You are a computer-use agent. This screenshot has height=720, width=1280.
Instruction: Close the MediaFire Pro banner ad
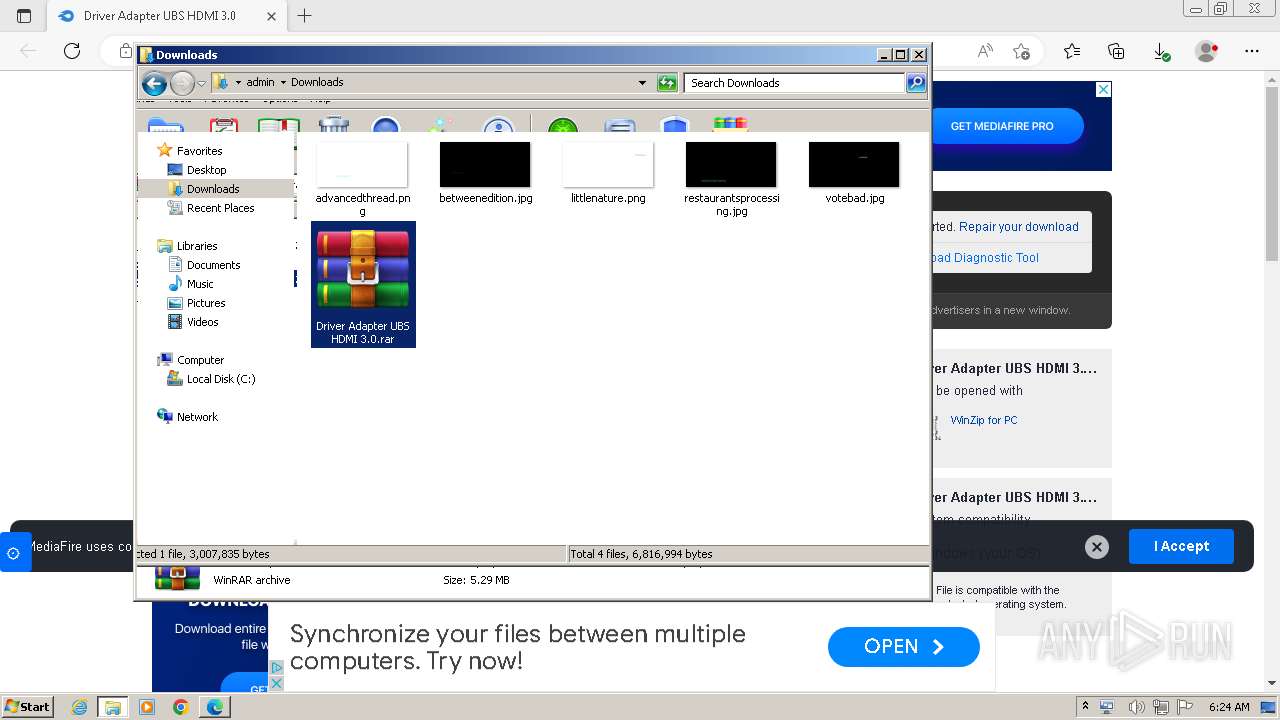(1104, 89)
